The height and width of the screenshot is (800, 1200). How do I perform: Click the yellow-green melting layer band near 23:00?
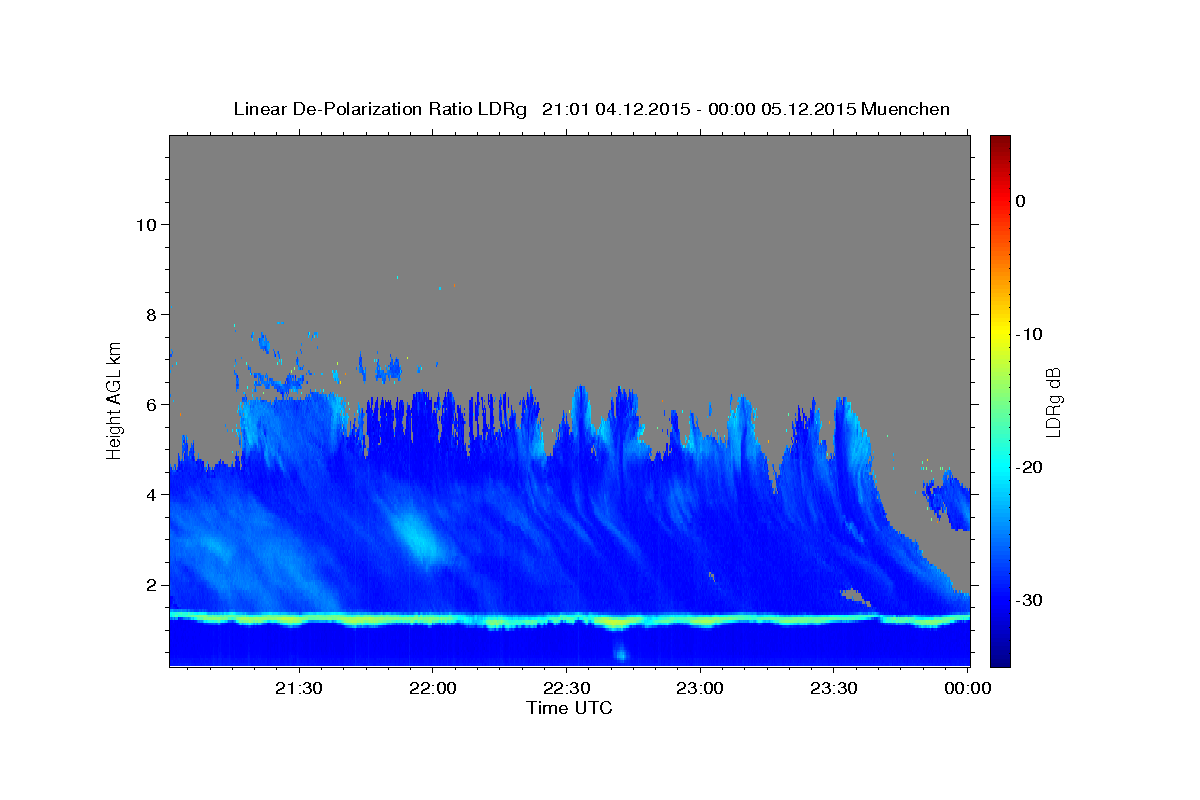coord(700,621)
